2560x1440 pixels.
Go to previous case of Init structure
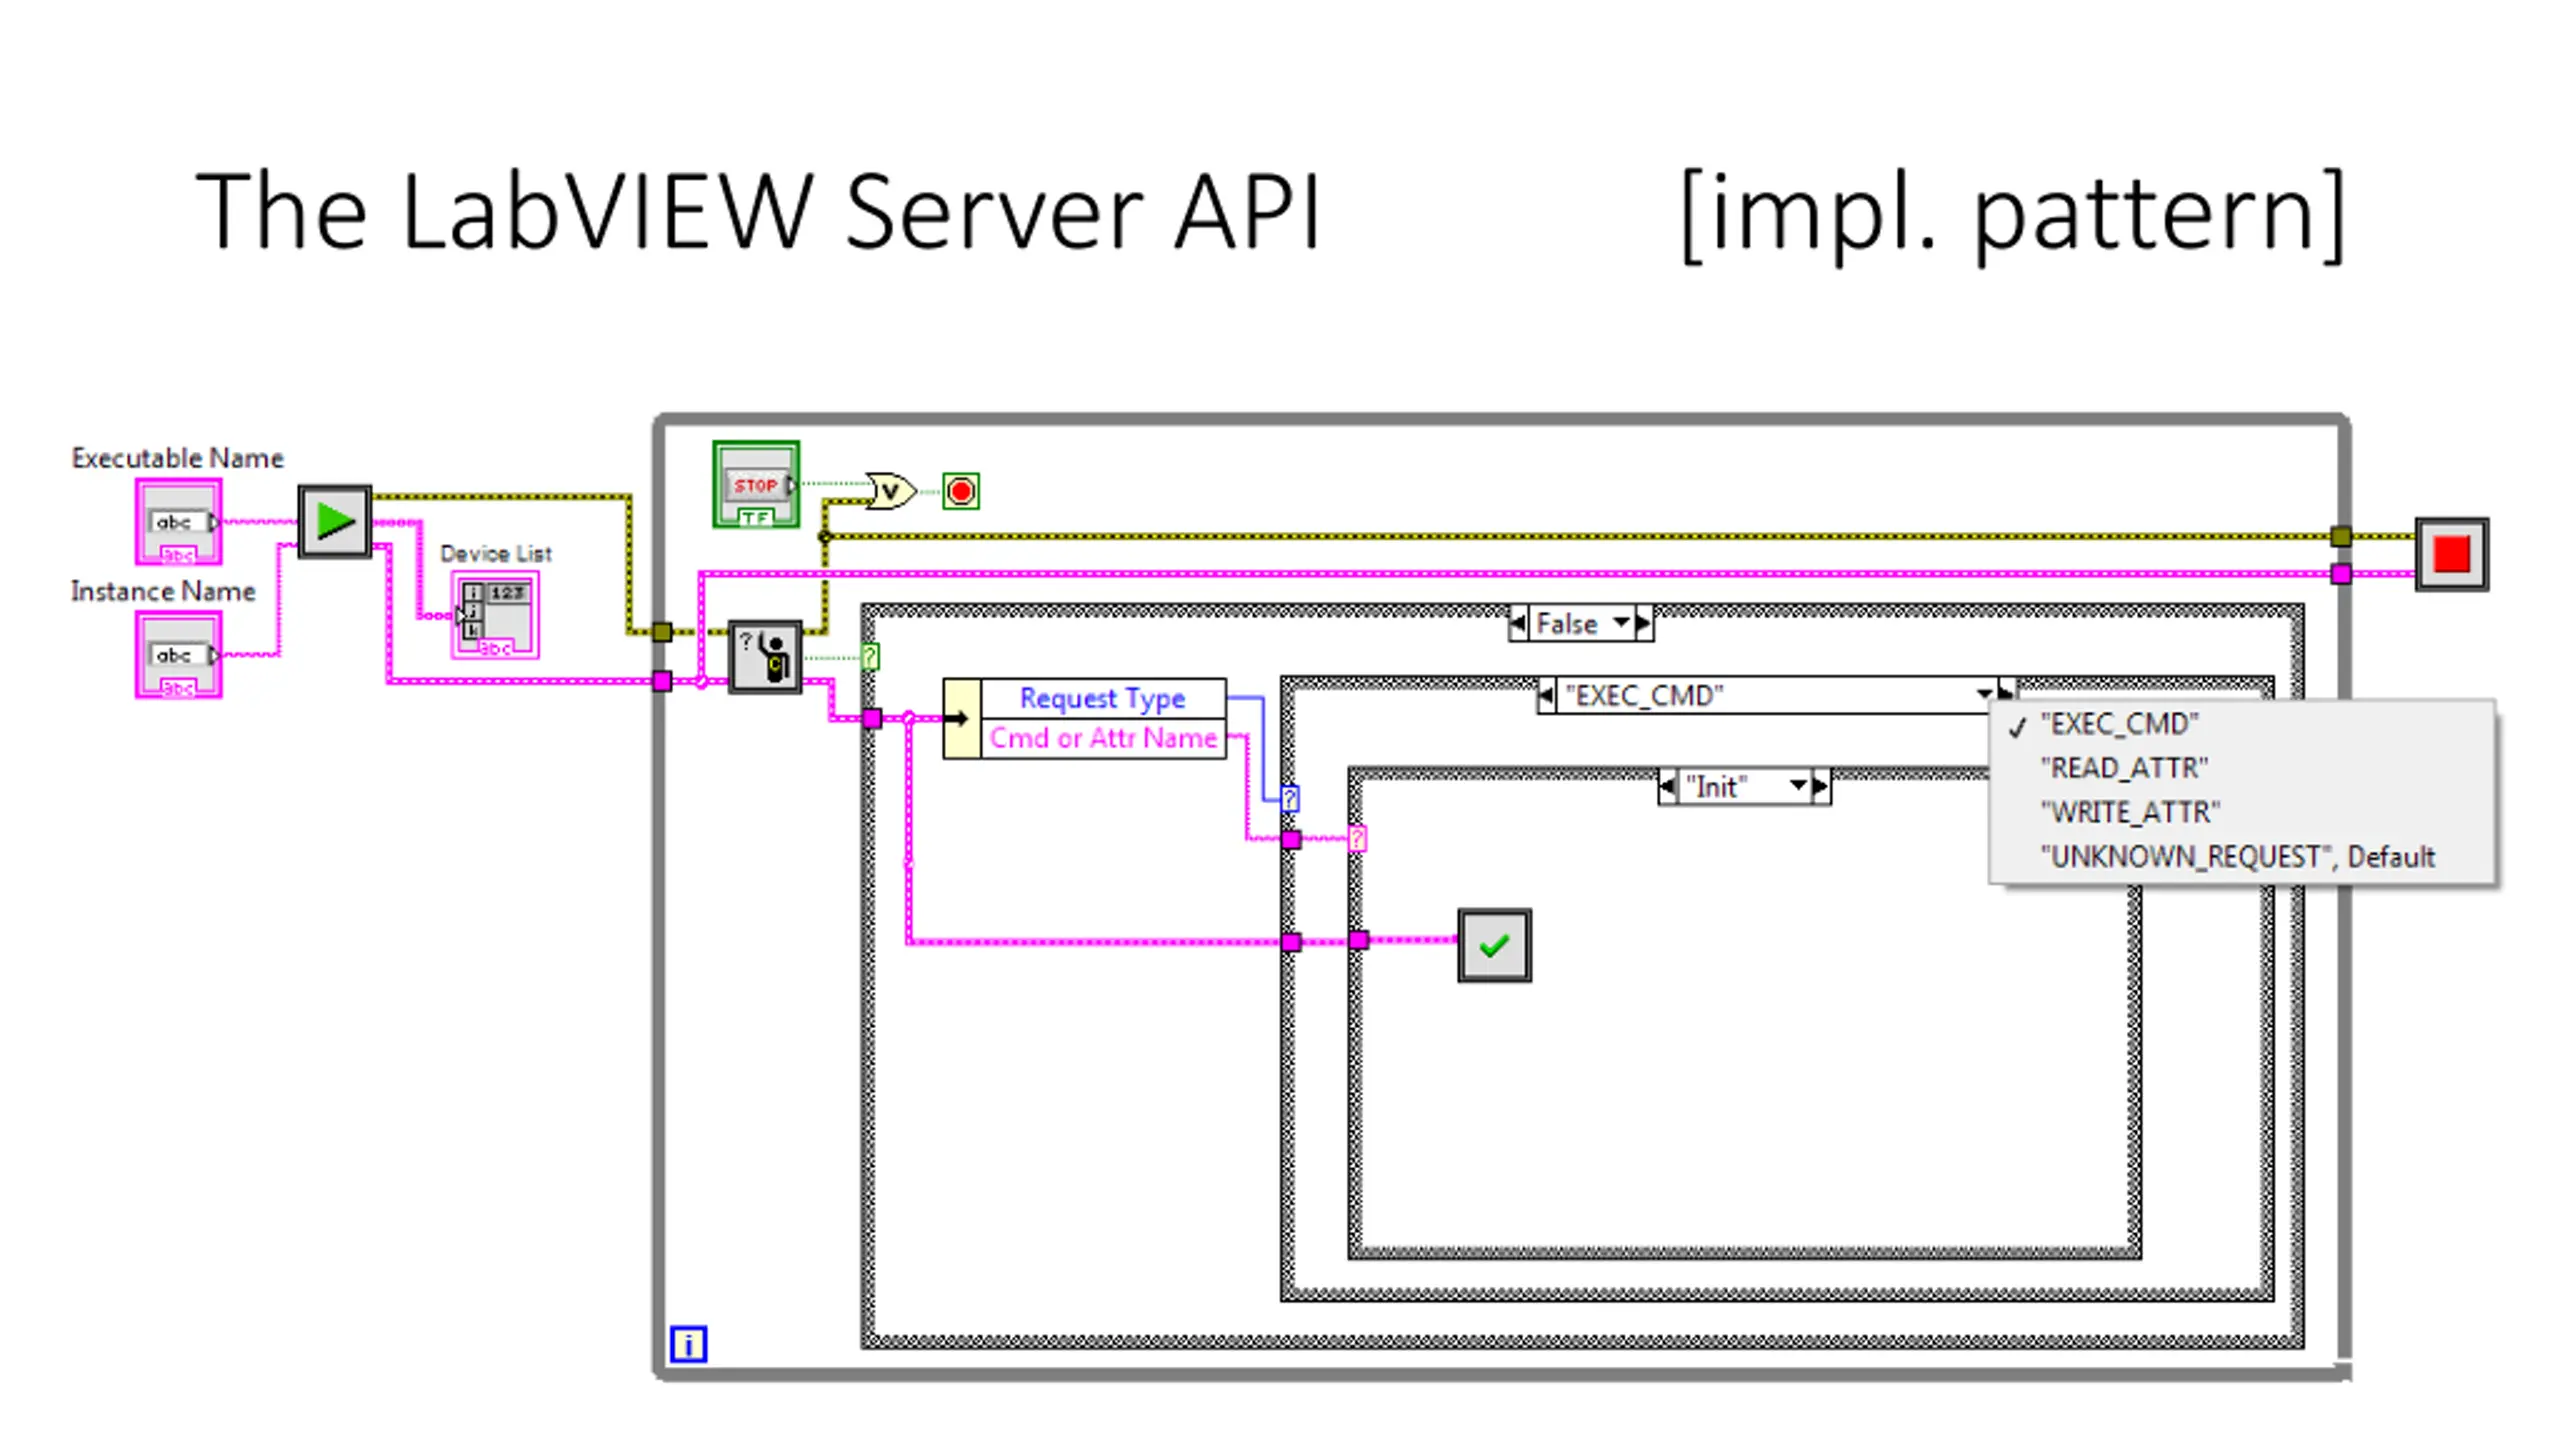point(1668,787)
